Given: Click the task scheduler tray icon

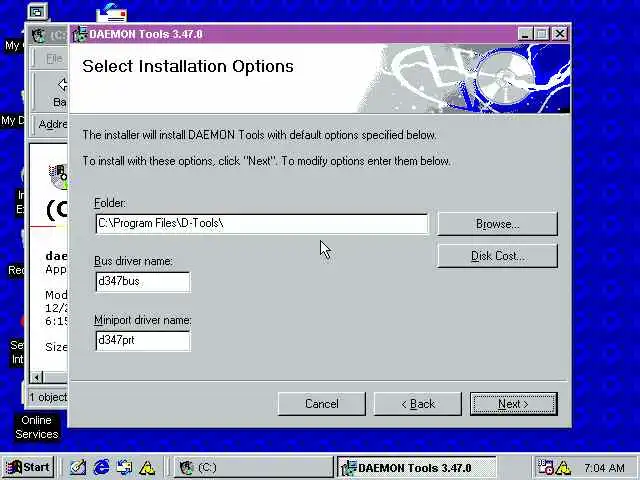Looking at the screenshot, I should (x=546, y=467).
